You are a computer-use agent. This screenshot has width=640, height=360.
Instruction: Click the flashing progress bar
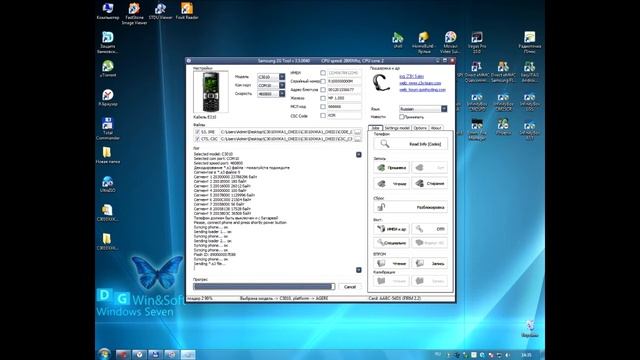point(264,287)
